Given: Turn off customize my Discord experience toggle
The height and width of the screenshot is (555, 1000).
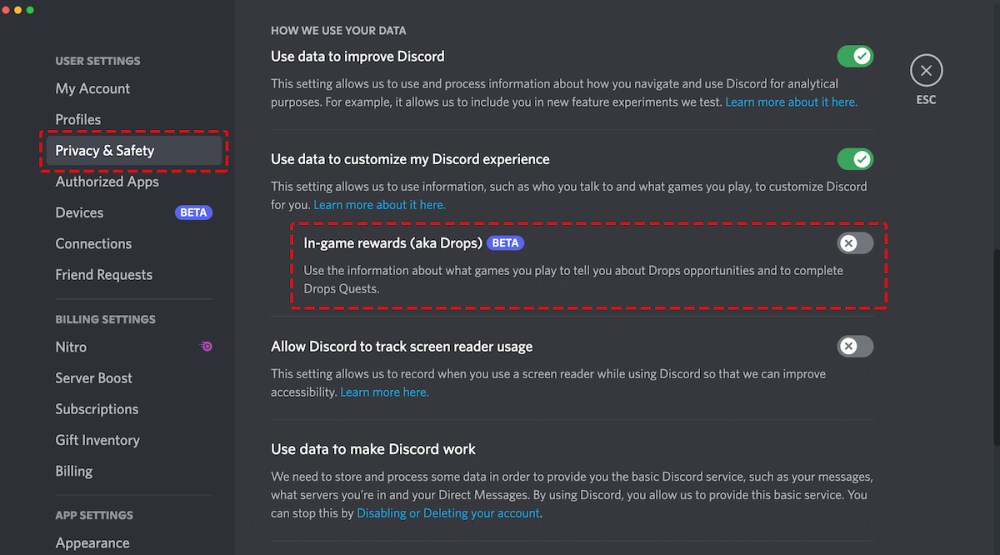Looking at the screenshot, I should (855, 159).
